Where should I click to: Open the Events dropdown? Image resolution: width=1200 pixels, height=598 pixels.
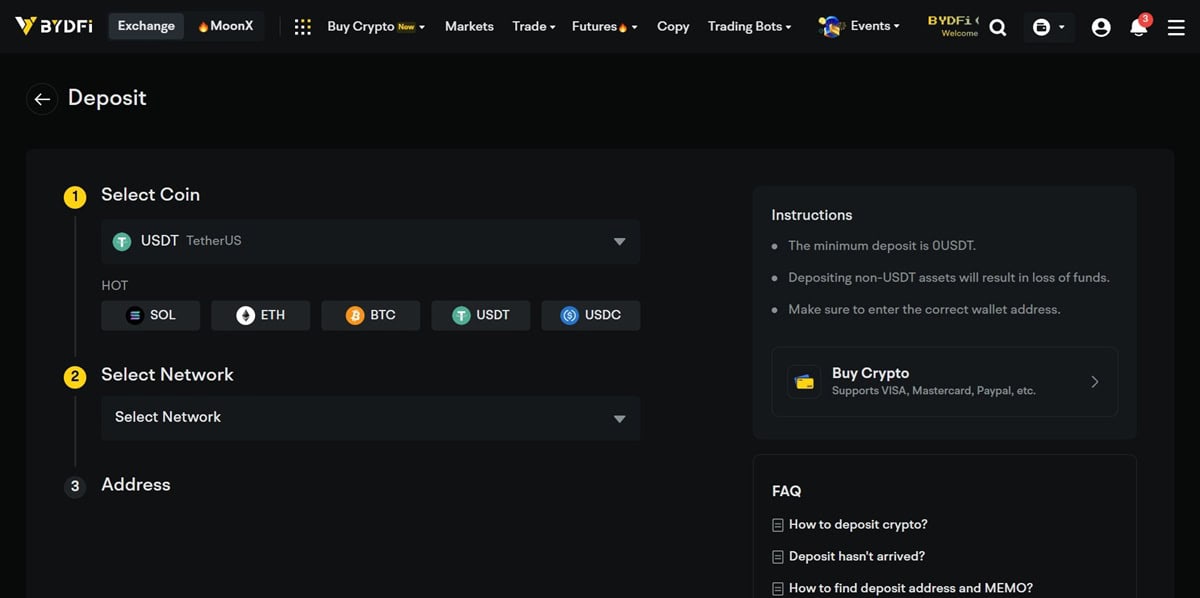tap(875, 26)
